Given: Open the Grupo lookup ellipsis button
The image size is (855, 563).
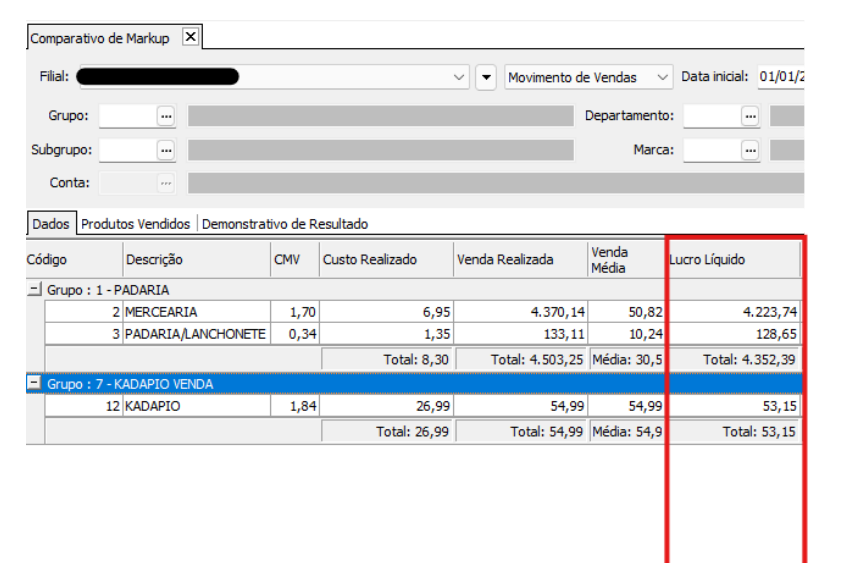Looking at the screenshot, I should pyautogui.click(x=166, y=116).
